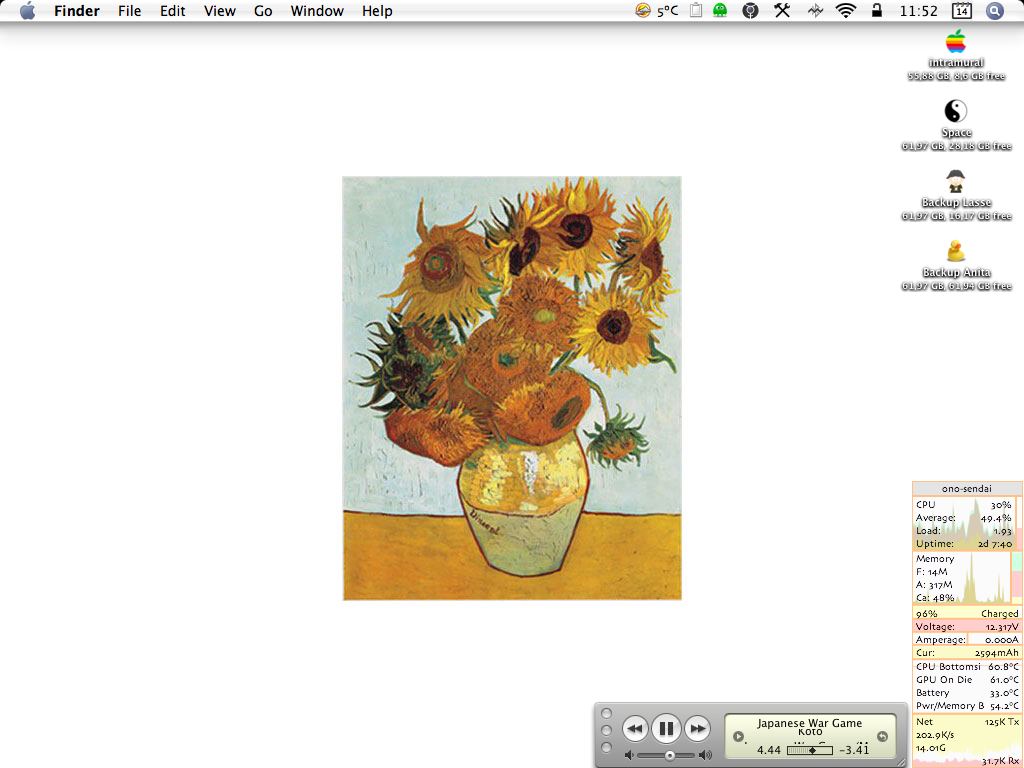Pause the track in the iTunes mini player

tap(666, 728)
